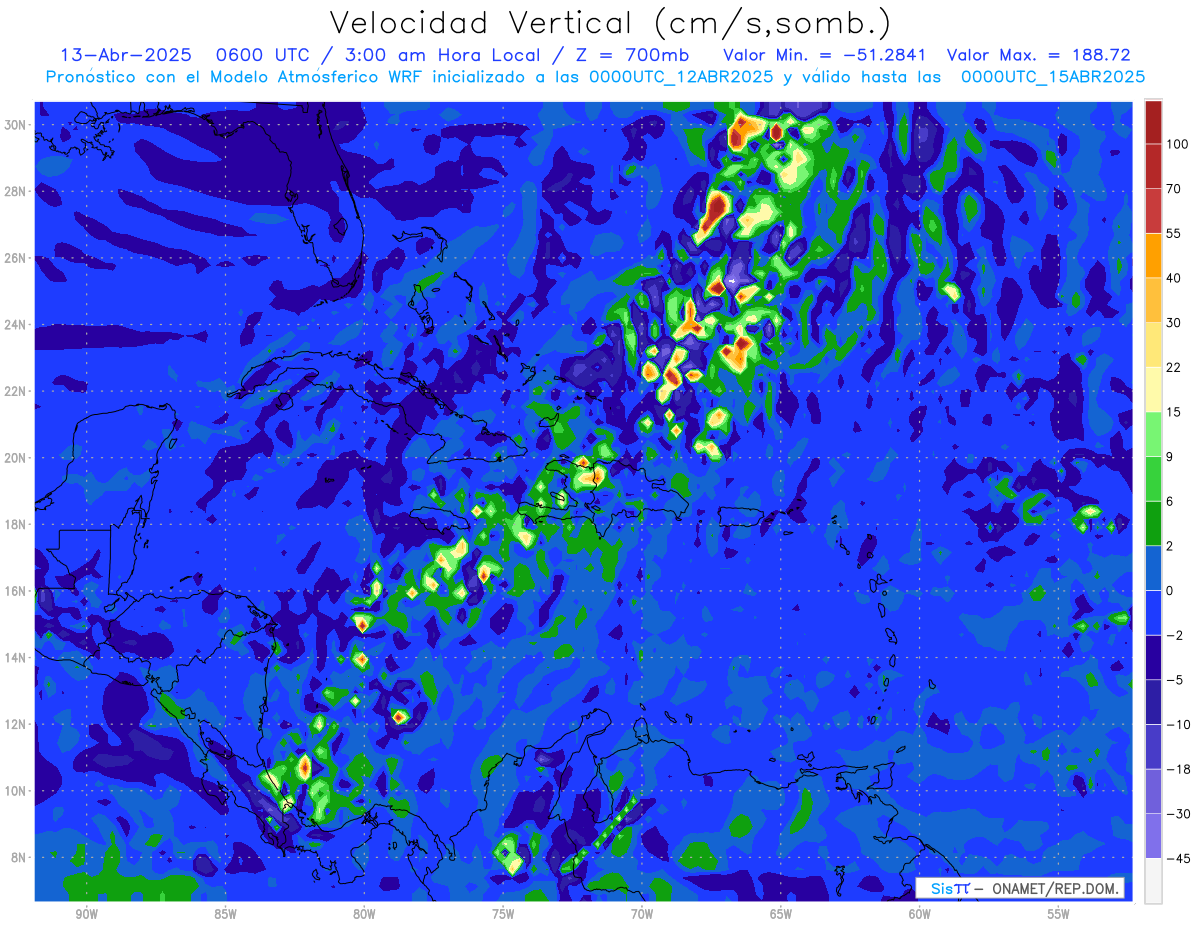
Task: Click the "Valor Min. = -51.2841" text
Action: tap(825, 55)
